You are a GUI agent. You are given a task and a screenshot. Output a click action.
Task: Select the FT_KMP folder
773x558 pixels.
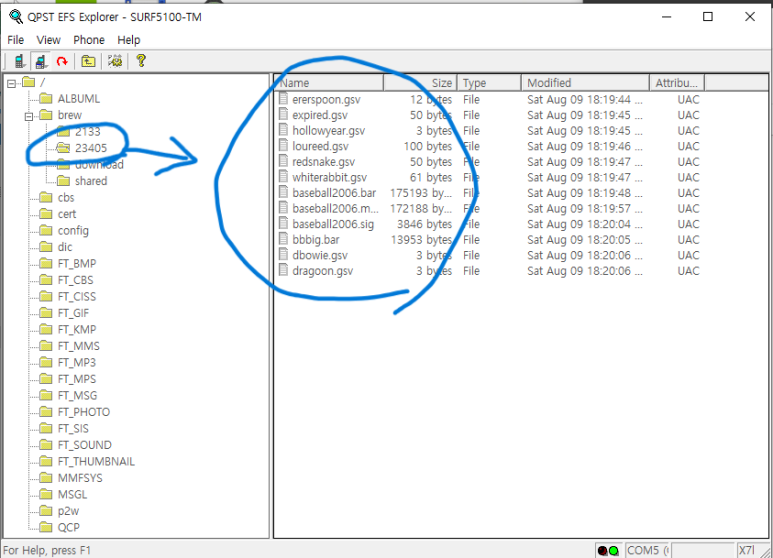(x=77, y=329)
